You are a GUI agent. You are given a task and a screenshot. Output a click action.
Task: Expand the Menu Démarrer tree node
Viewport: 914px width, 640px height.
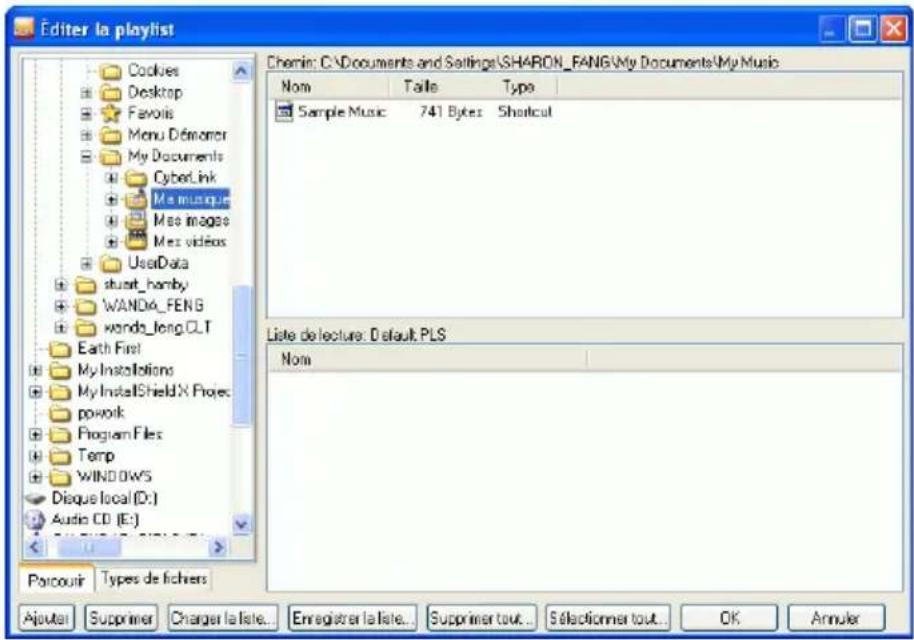[86, 135]
